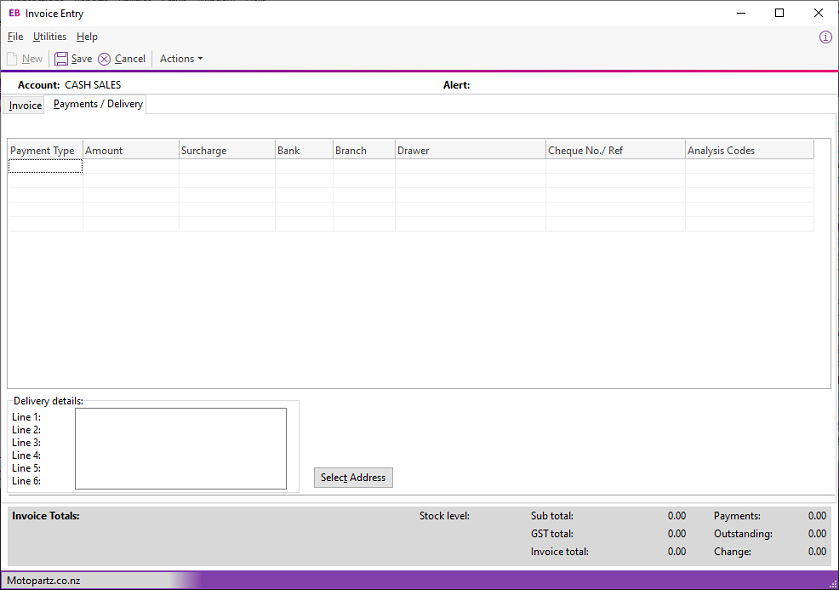The image size is (839, 590).
Task: Click the Line 1: label
Action: 26,417
